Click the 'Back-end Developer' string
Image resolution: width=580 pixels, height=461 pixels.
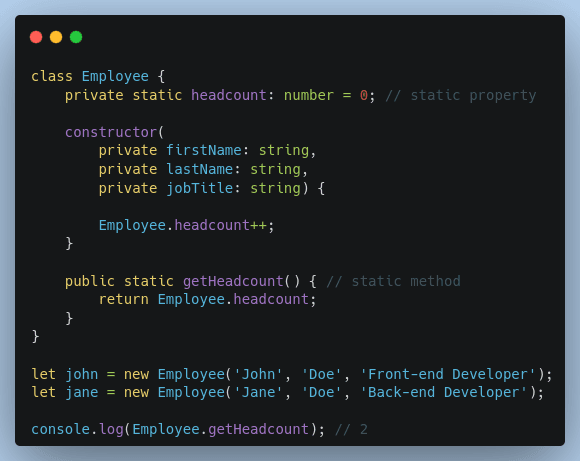click(444, 392)
